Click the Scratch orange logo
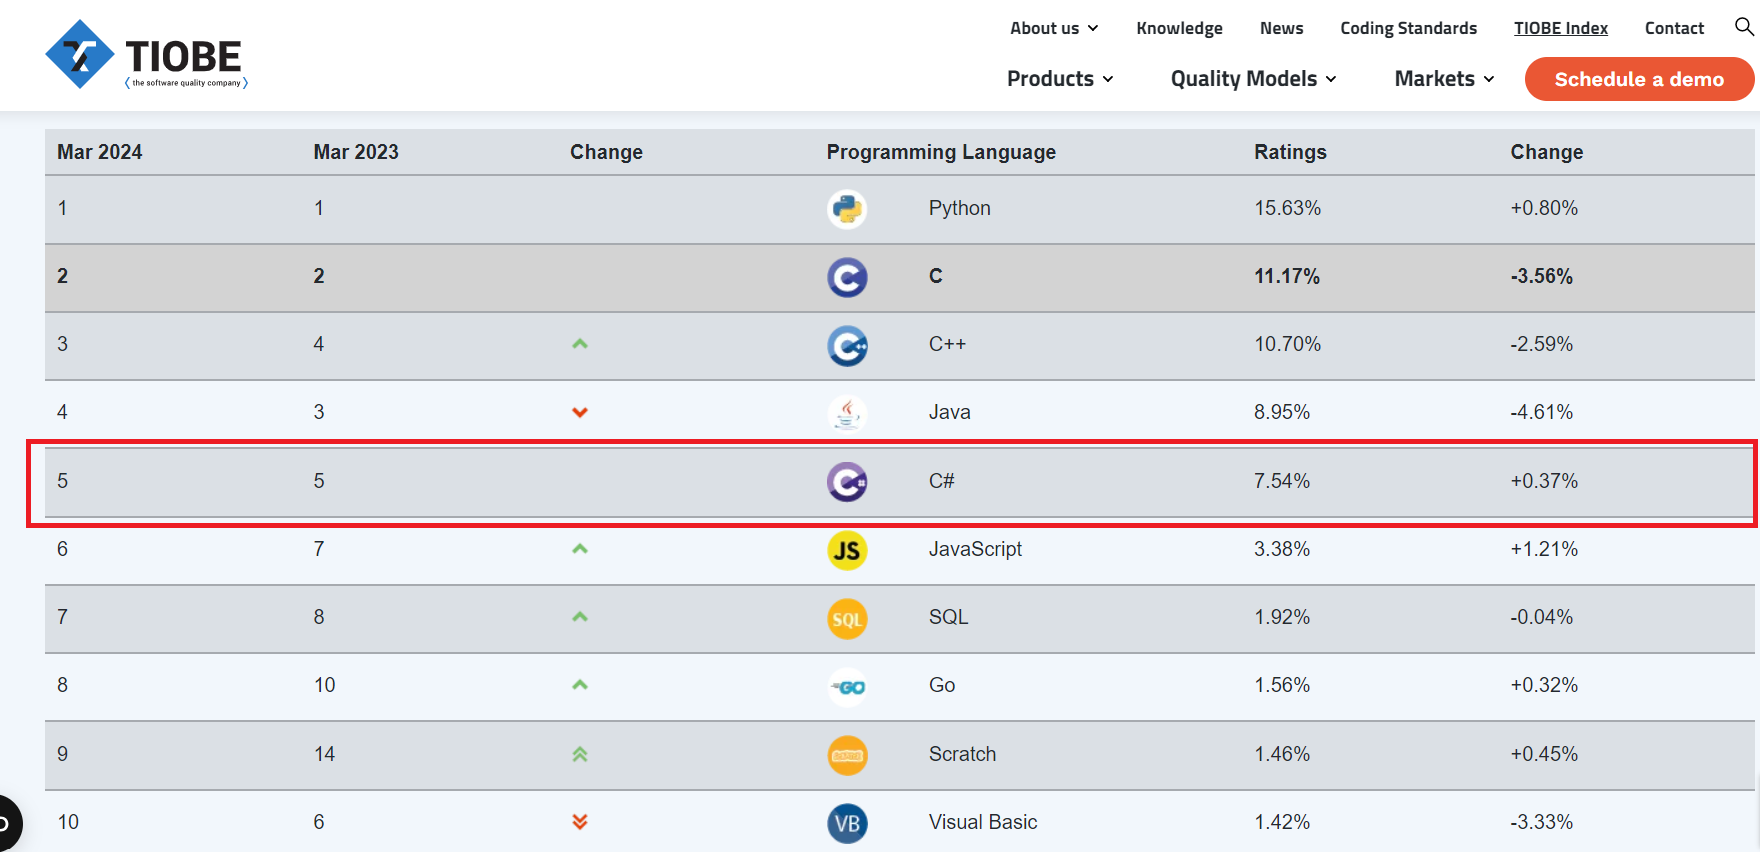The width and height of the screenshot is (1760, 852). (x=847, y=755)
